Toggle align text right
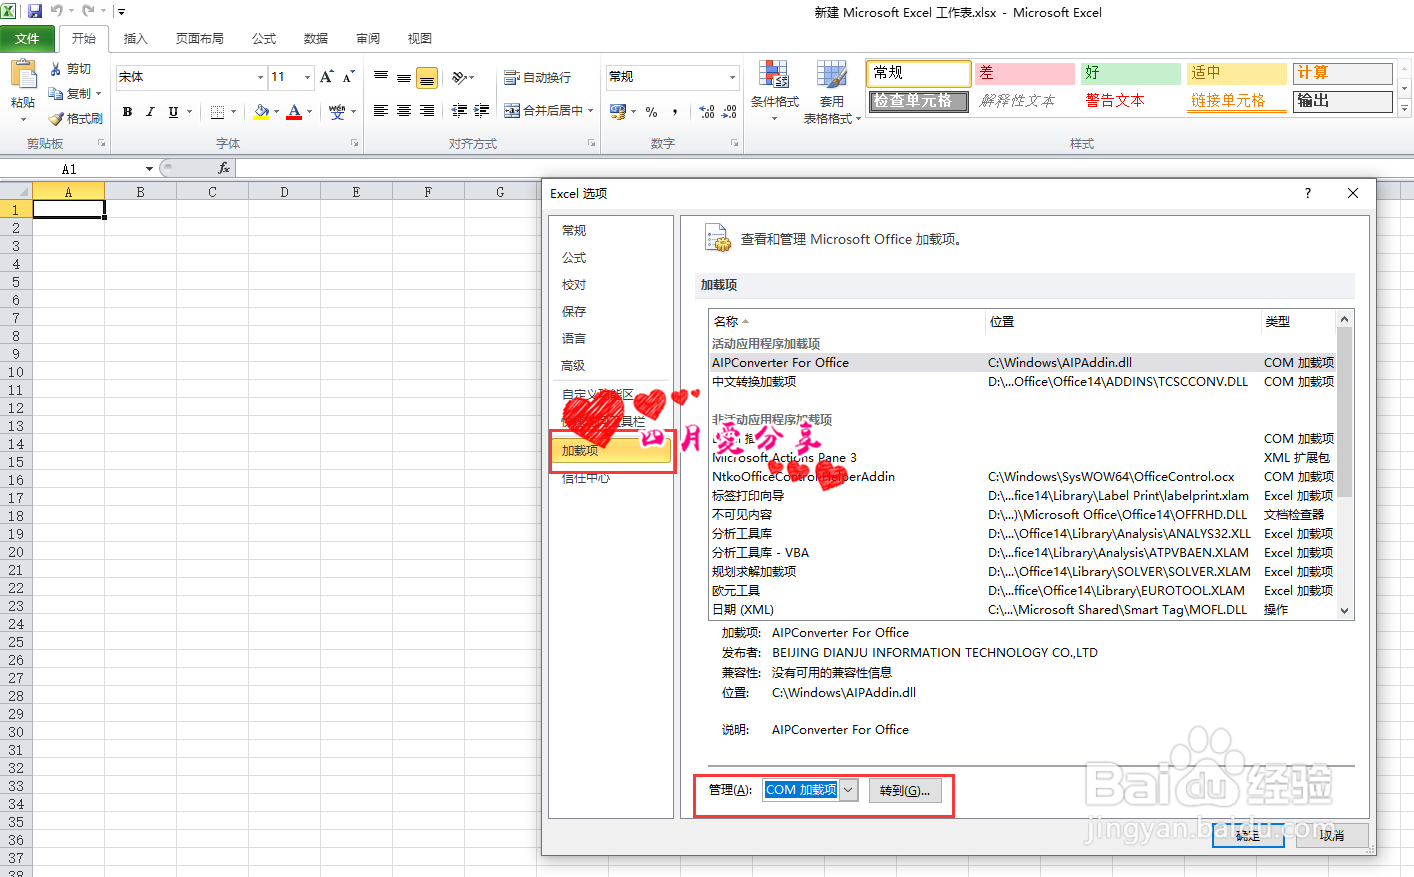The width and height of the screenshot is (1414, 877). (x=427, y=111)
